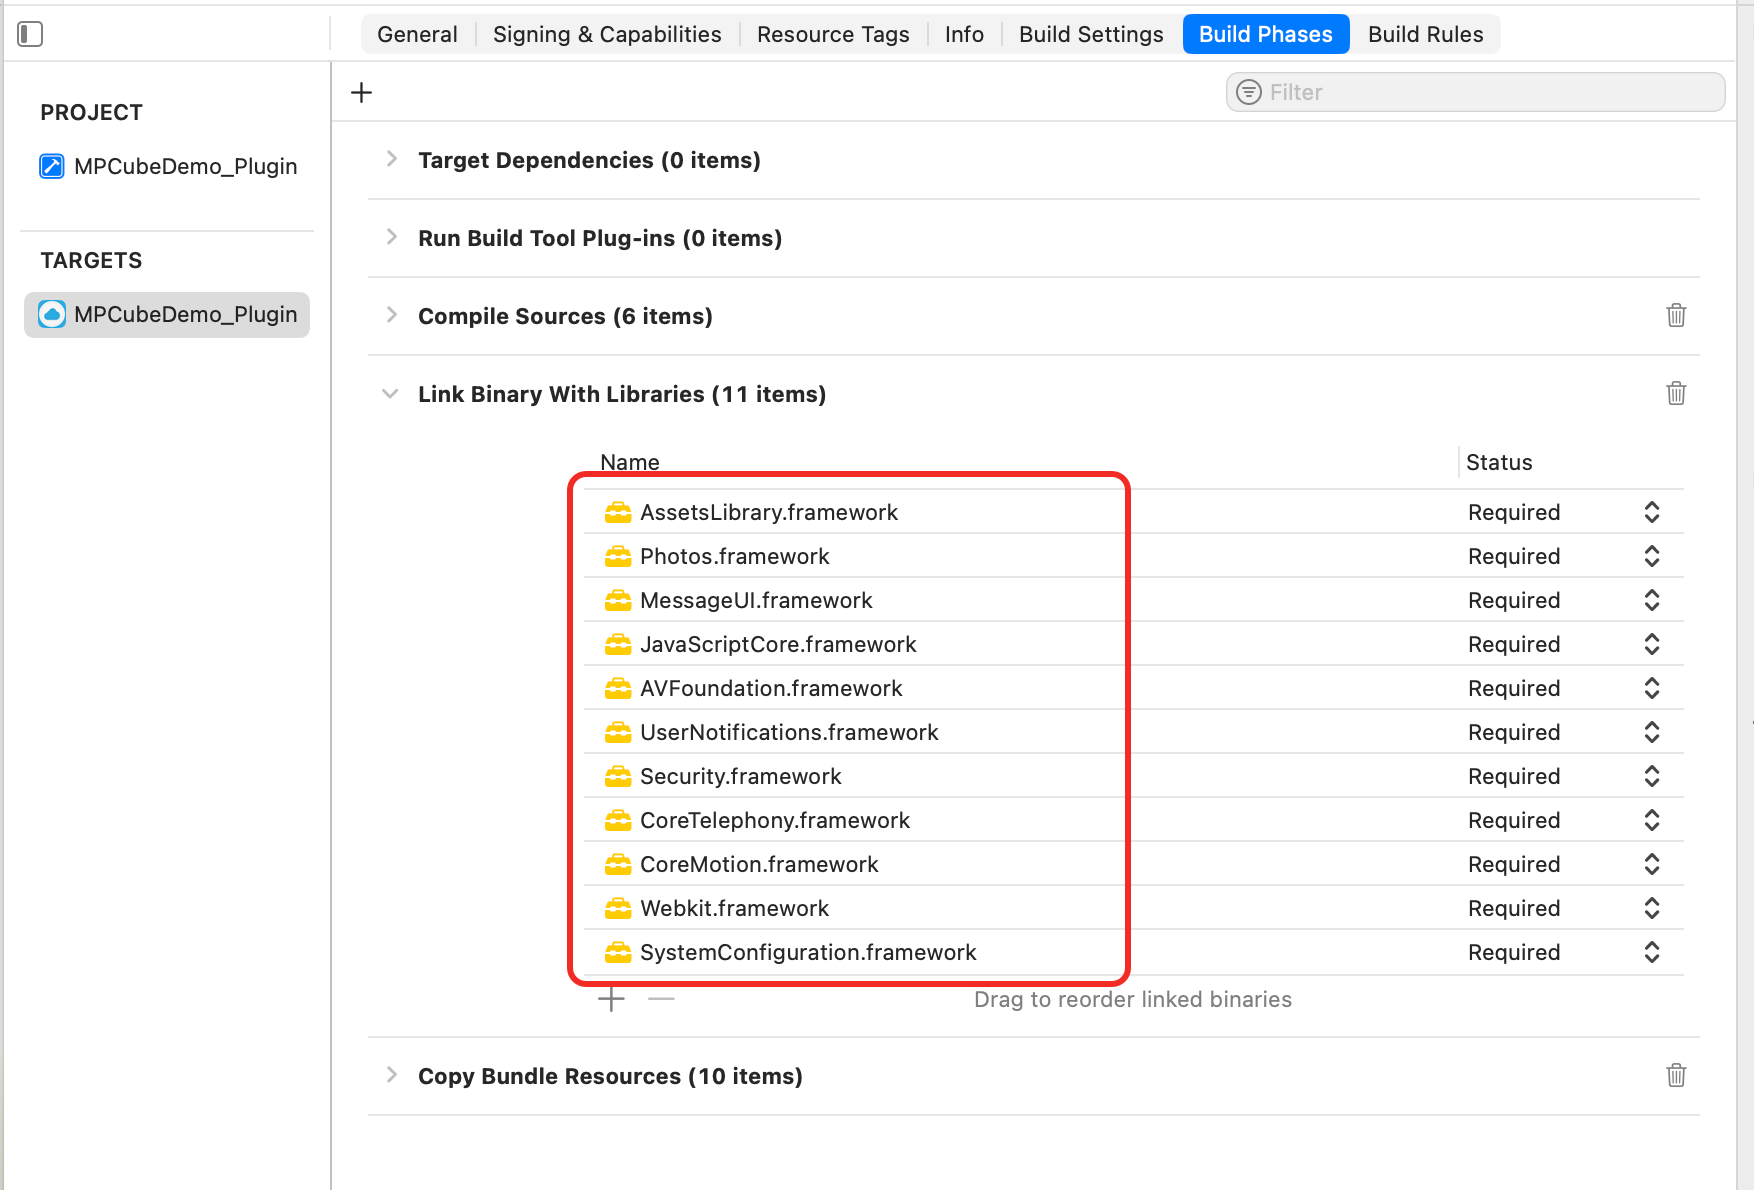Click the filter icon in search field

pos(1249,92)
